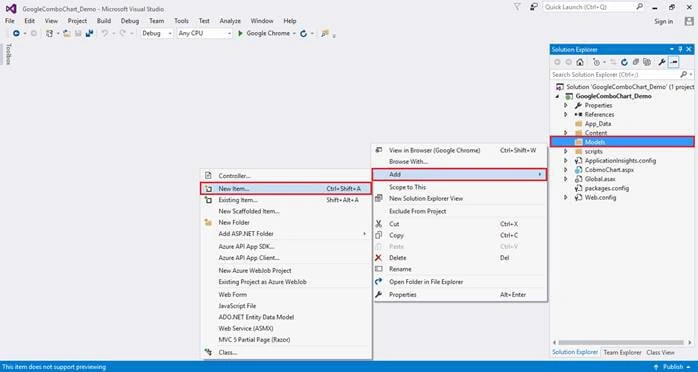Image resolution: width=698 pixels, height=372 pixels.
Task: Click the Quick Launch magnifier icon
Action: tap(639, 7)
